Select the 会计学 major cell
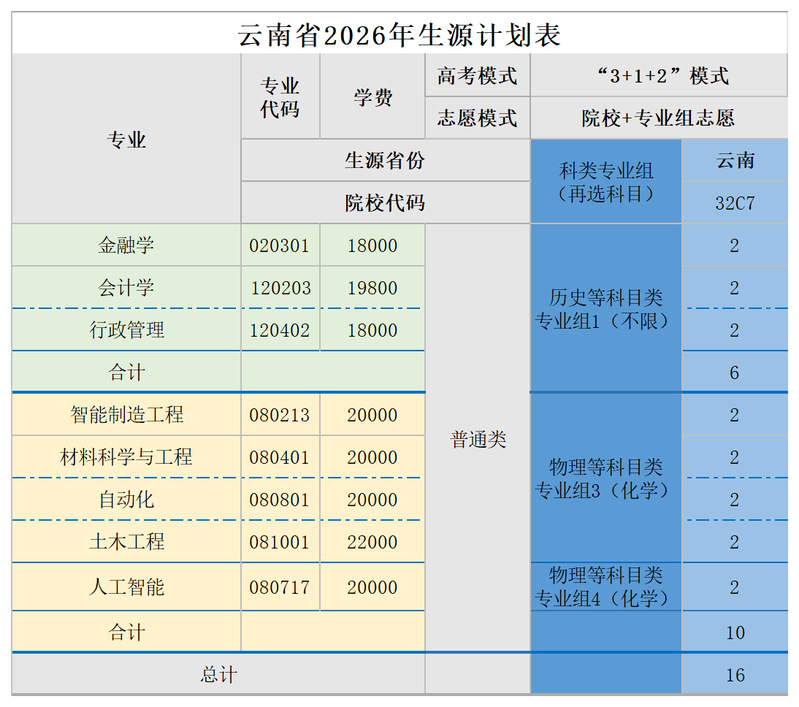799x707 pixels. point(126,287)
